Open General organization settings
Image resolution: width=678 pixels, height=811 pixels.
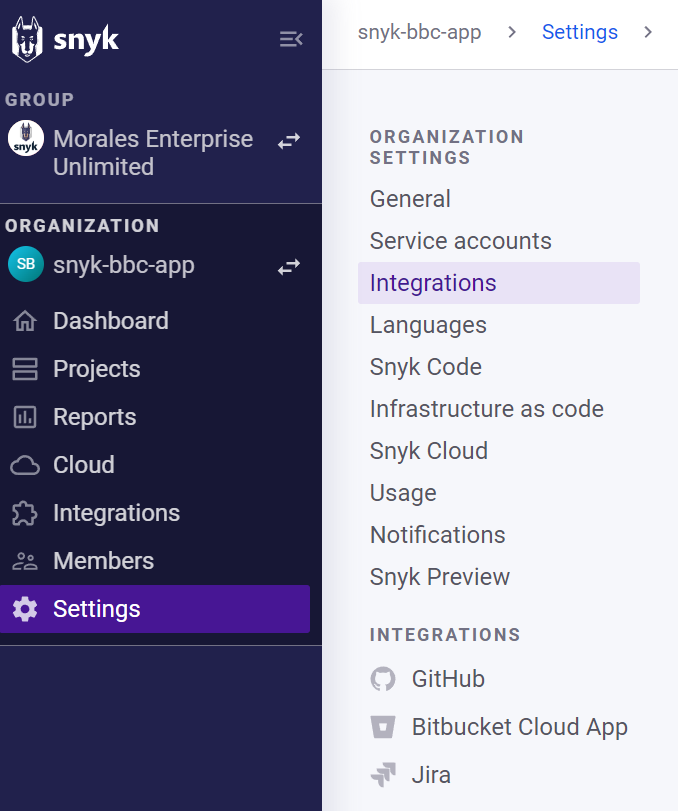point(410,199)
